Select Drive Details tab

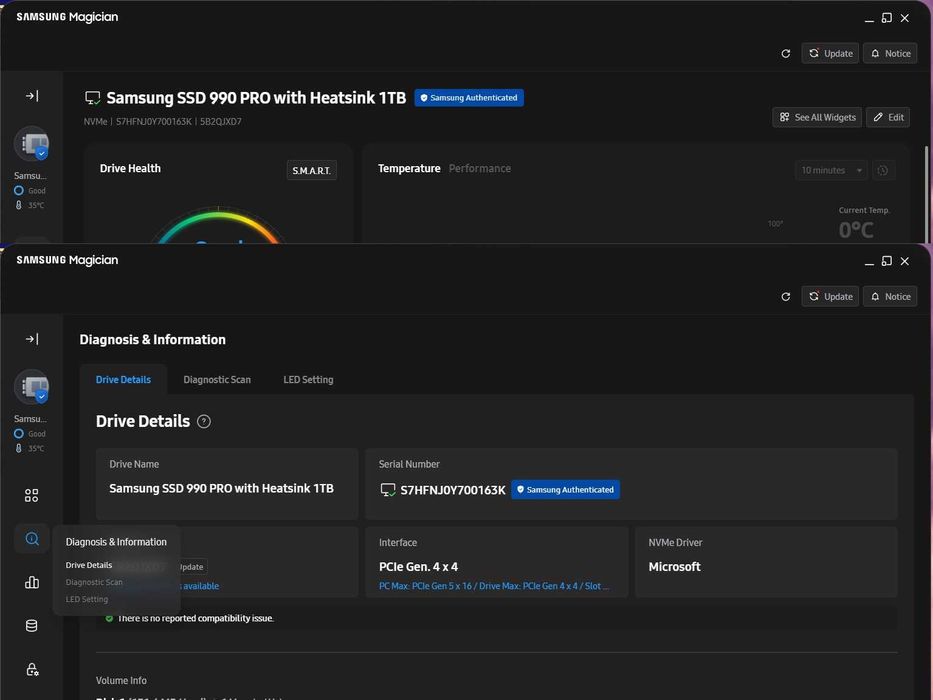pyautogui.click(x=123, y=379)
